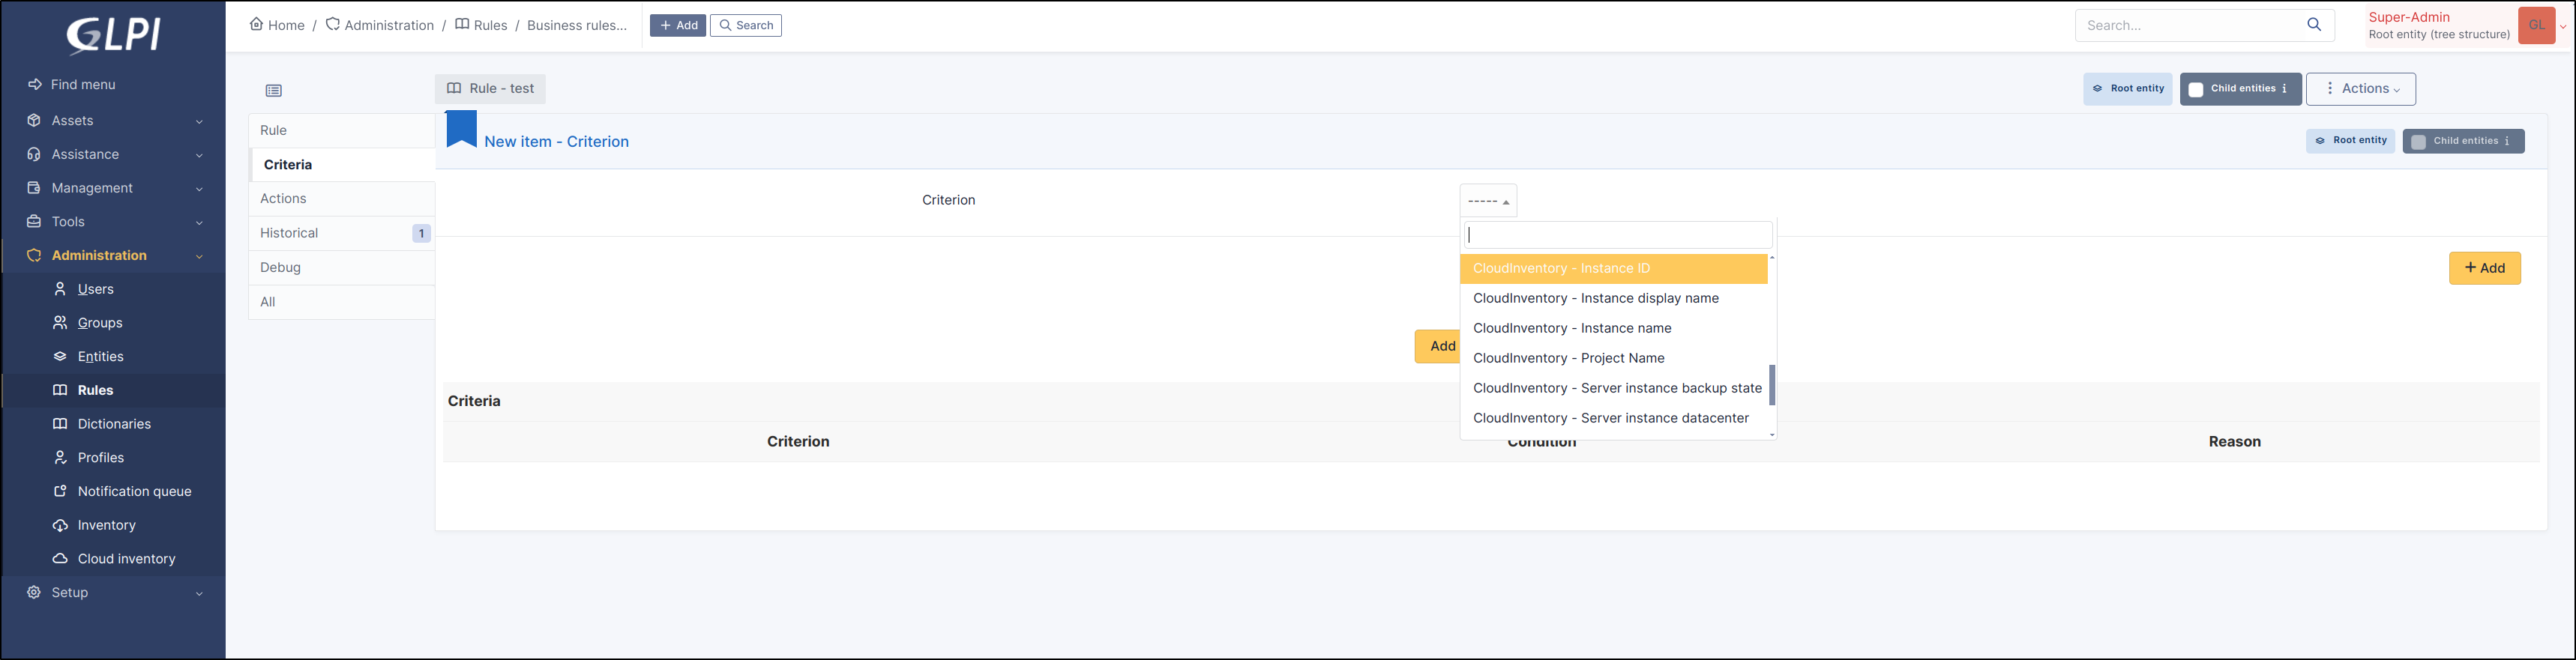Collapse the Criterion dropdown selector
Screen dimensions: 2576x660
[1488, 201]
